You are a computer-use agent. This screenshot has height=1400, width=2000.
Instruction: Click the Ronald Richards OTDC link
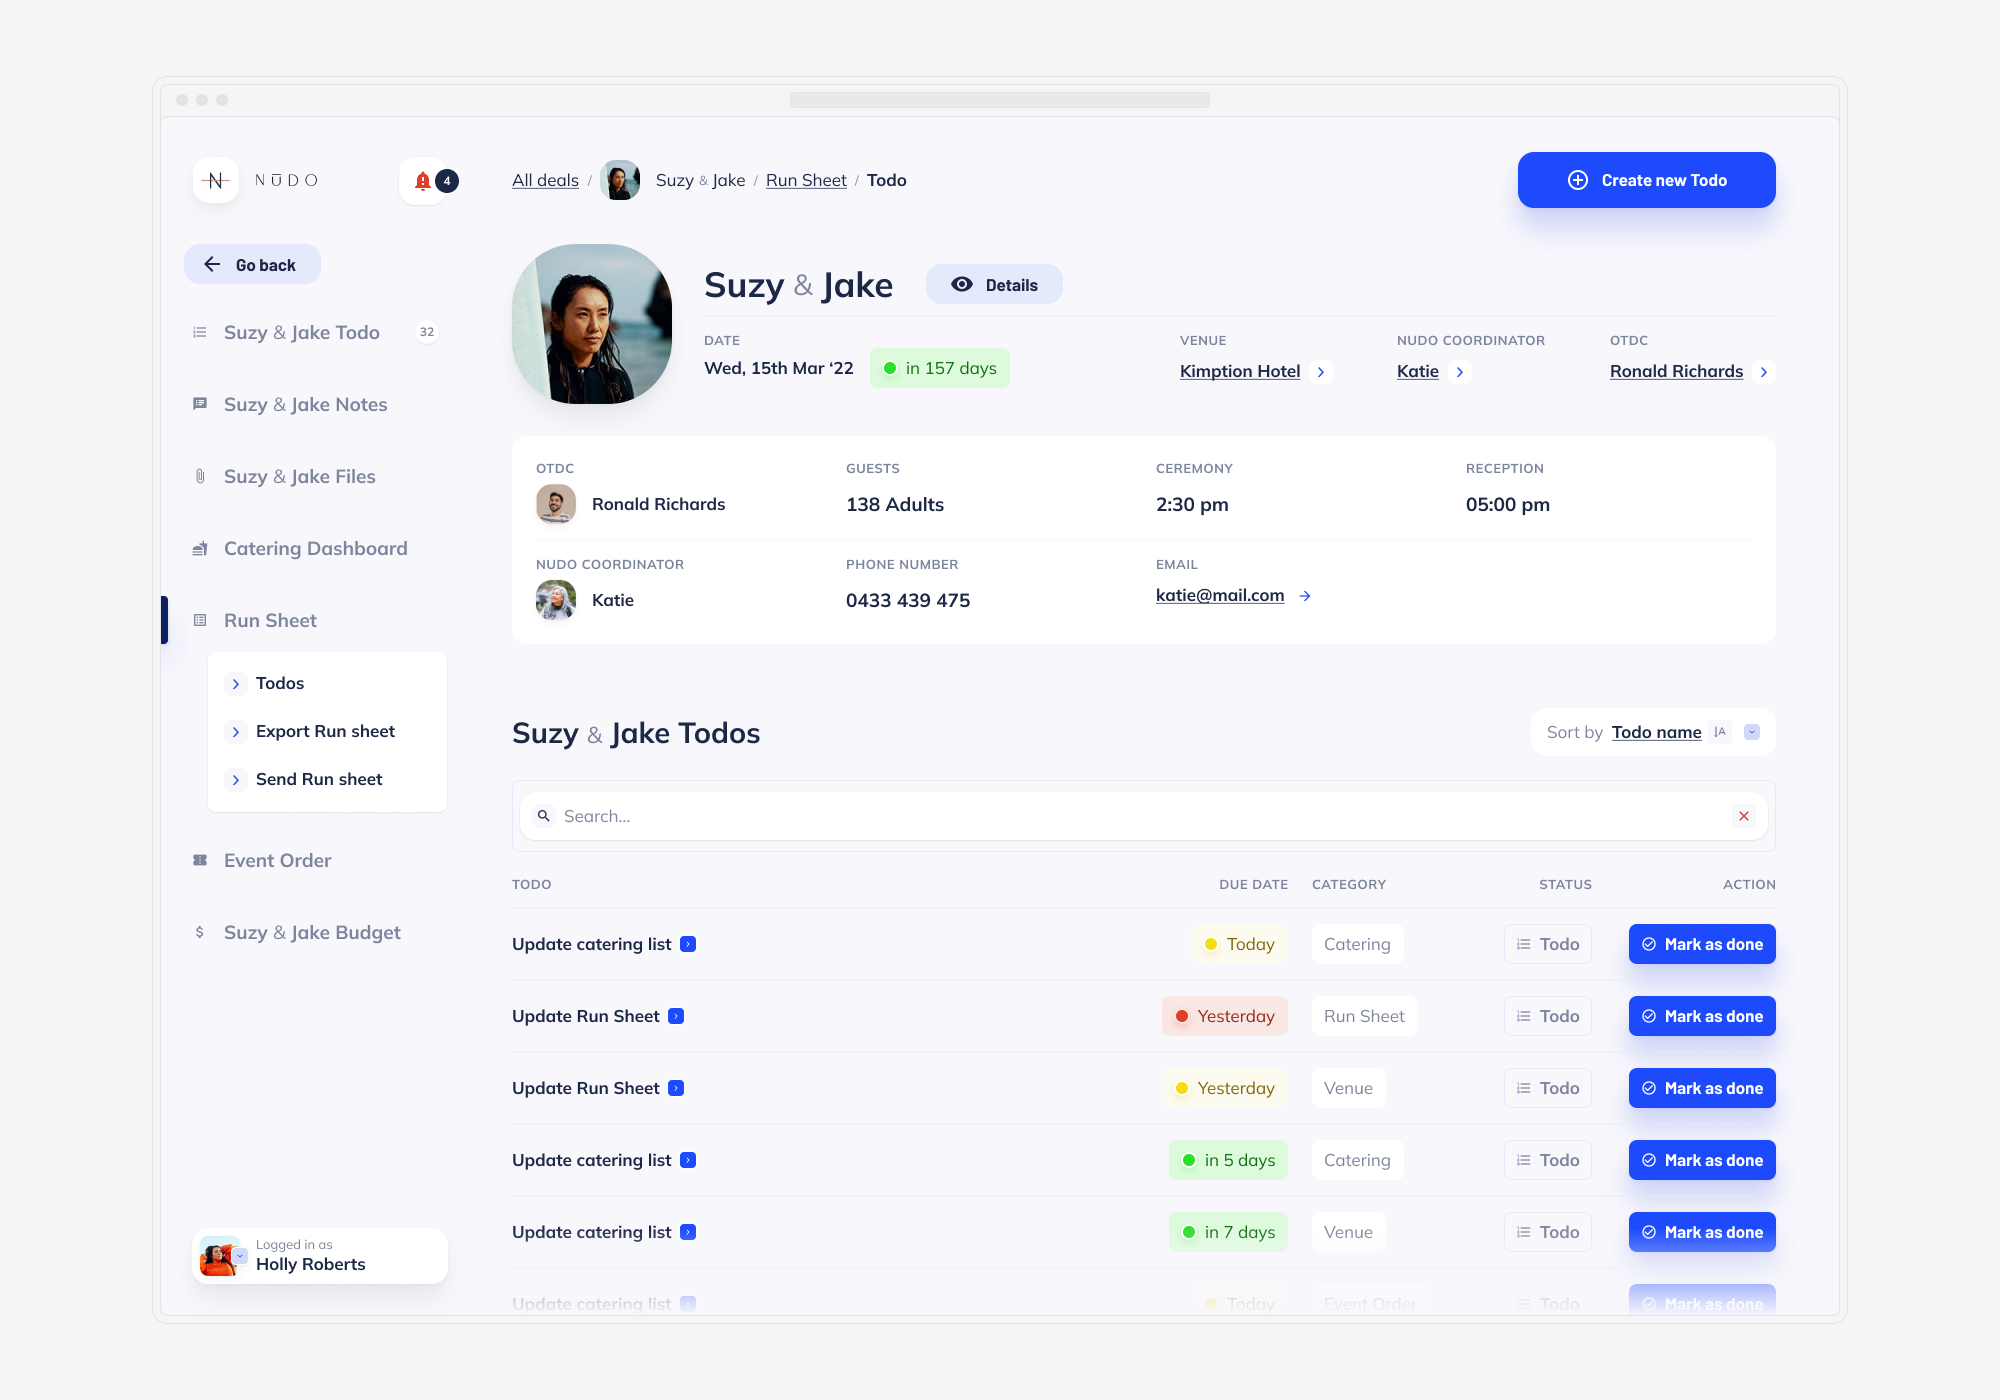(1676, 371)
